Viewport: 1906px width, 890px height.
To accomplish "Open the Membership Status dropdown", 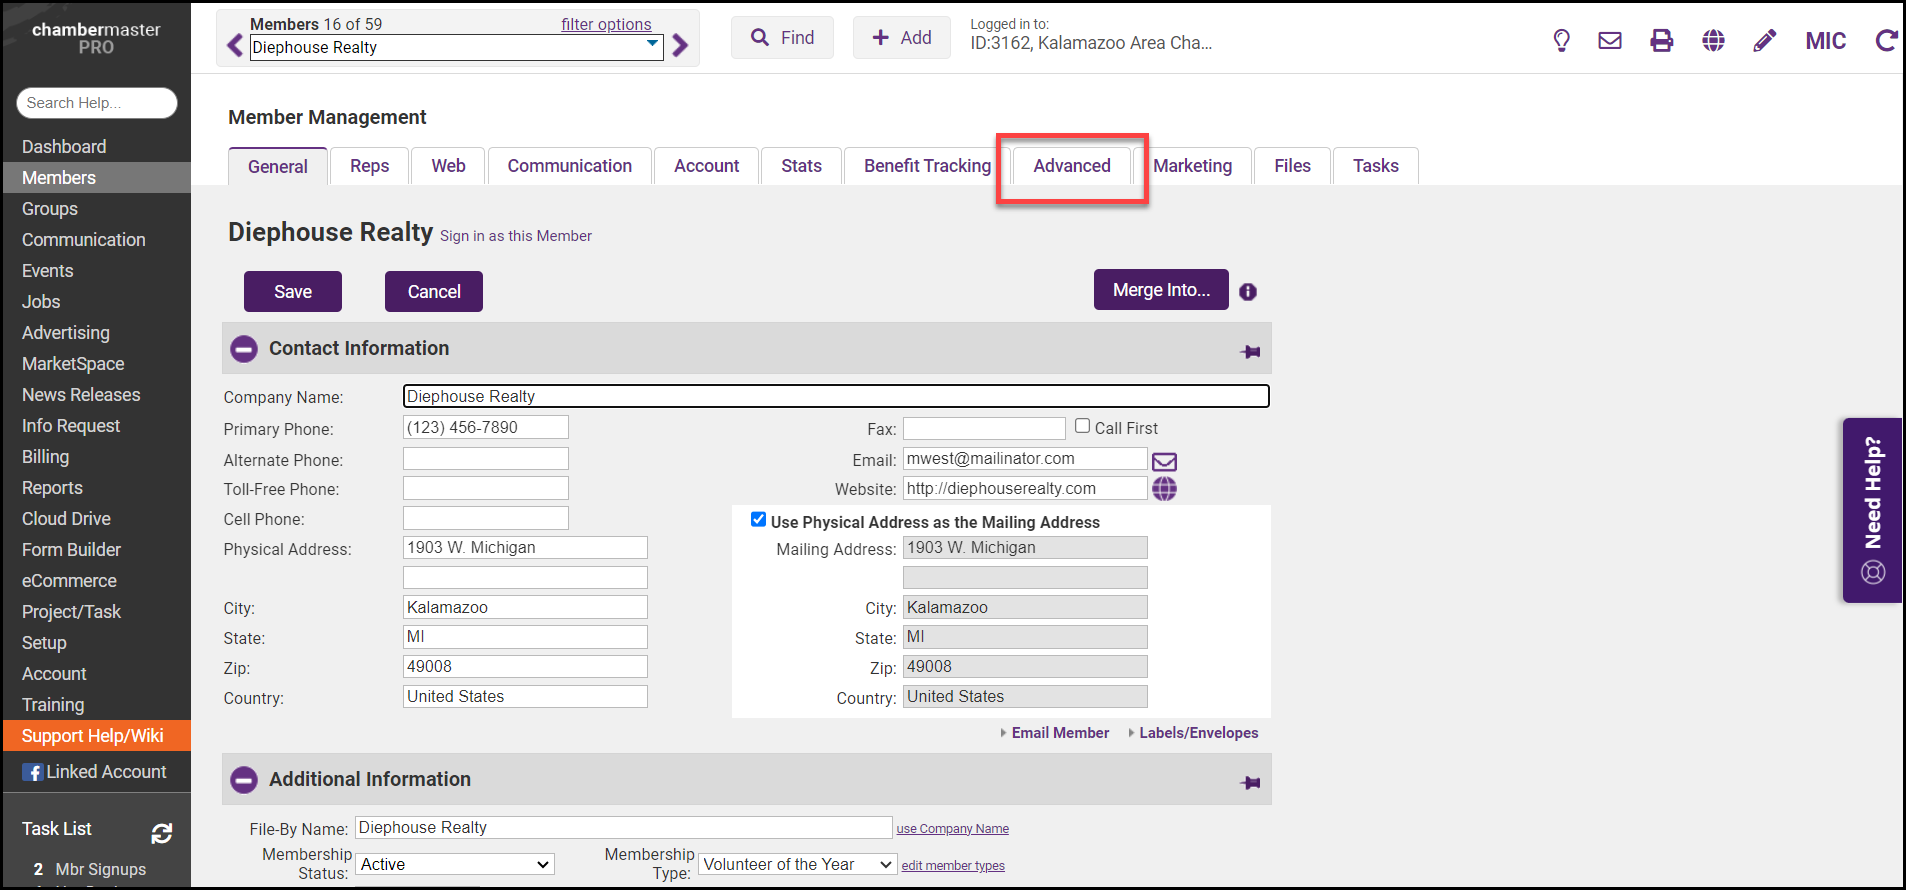I will click(x=455, y=865).
